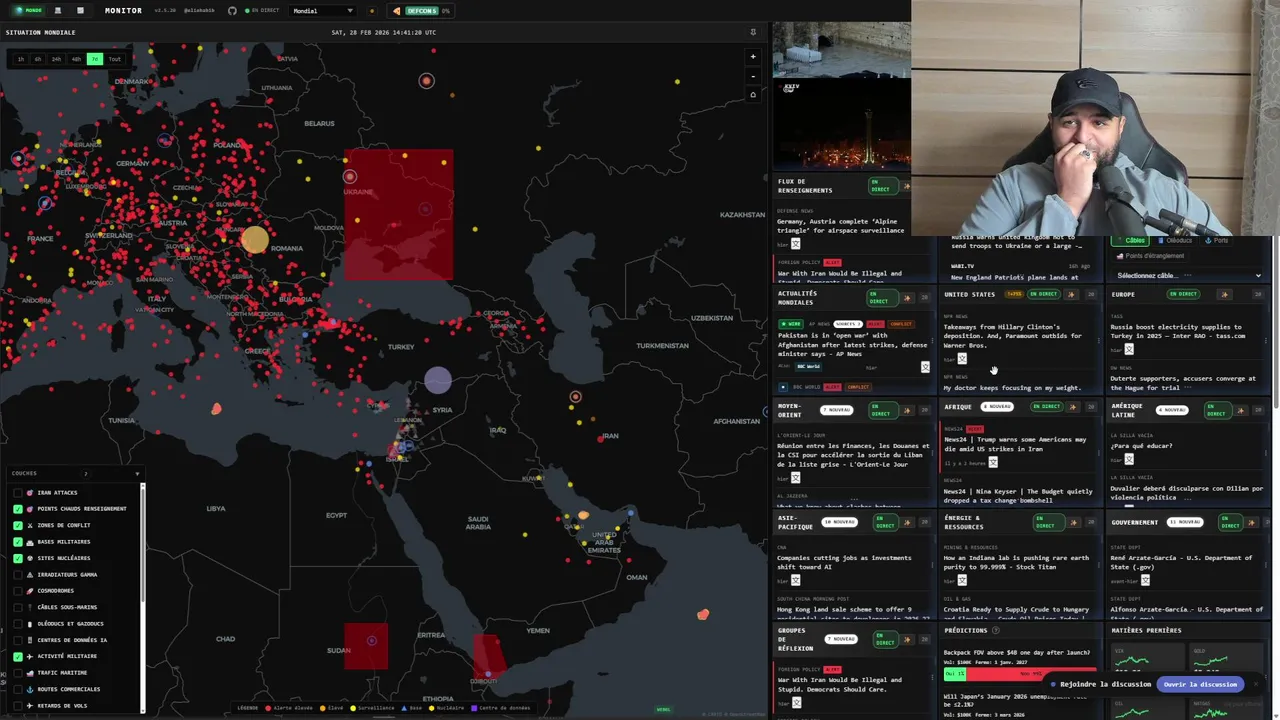Screen dimensions: 1280x720
Task: Open the Pakistan open war AP News headline
Action: pyautogui.click(x=853, y=345)
